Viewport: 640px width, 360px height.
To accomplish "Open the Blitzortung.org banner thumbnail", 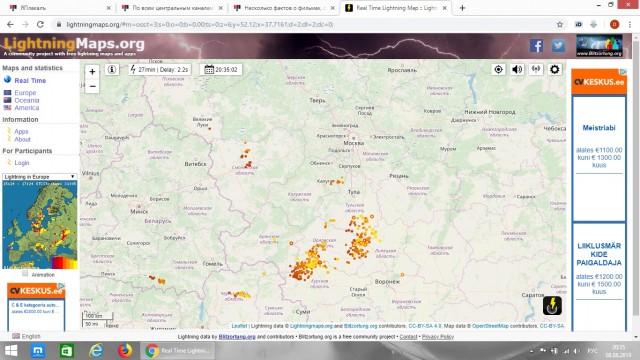I will 599,45.
